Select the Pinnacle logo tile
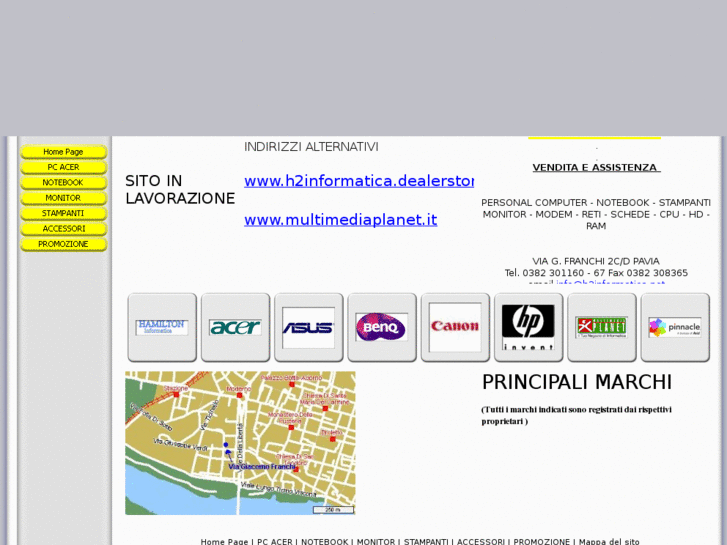727x545 pixels. click(x=675, y=327)
